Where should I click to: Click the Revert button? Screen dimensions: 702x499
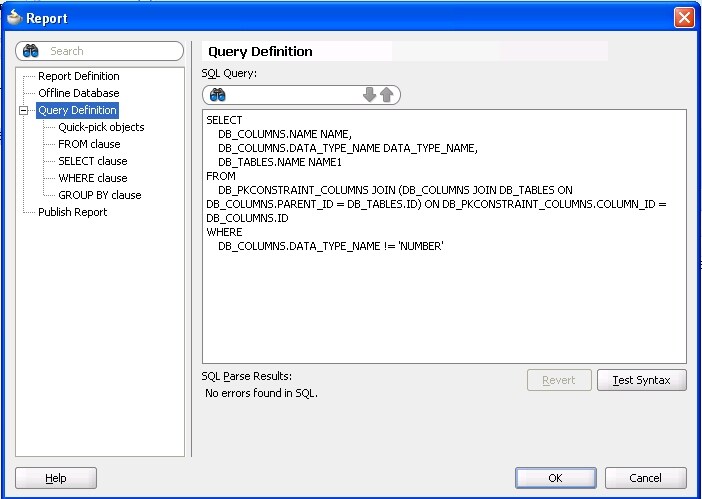pos(559,380)
